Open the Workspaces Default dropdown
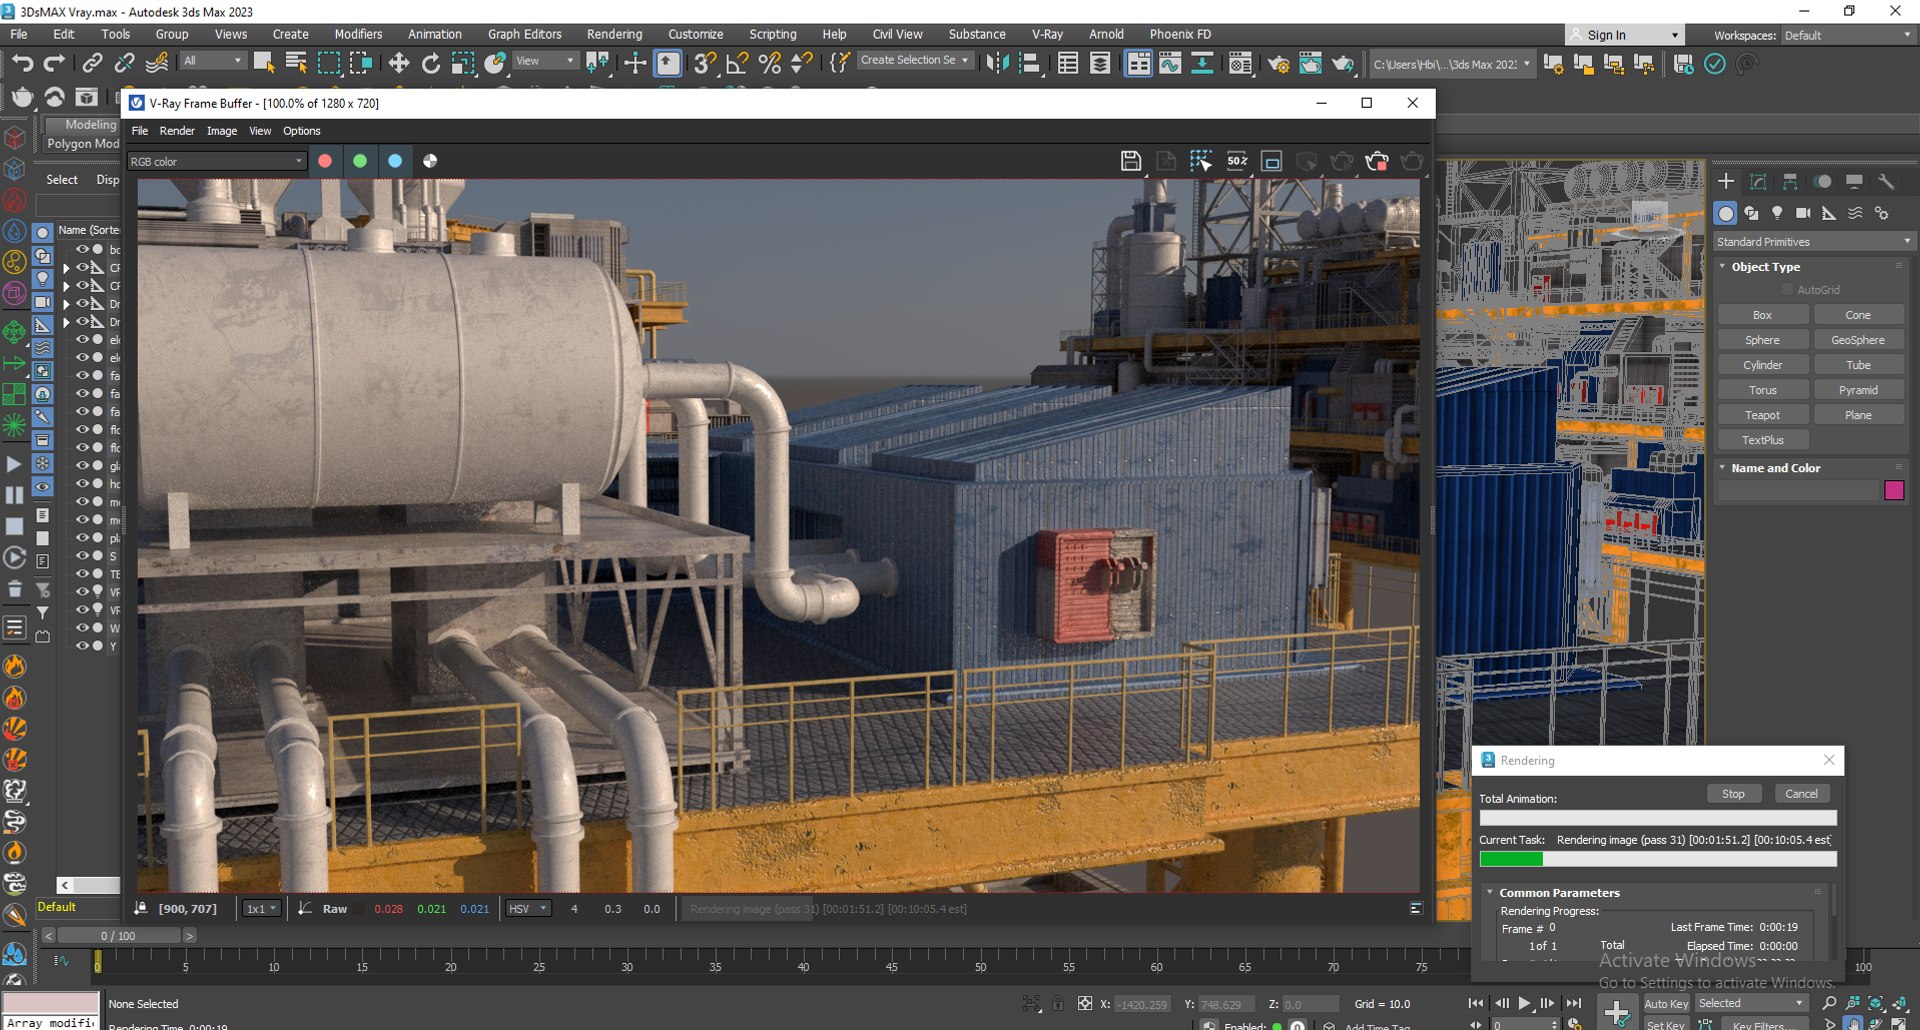This screenshot has width=1920, height=1030. tap(1847, 35)
